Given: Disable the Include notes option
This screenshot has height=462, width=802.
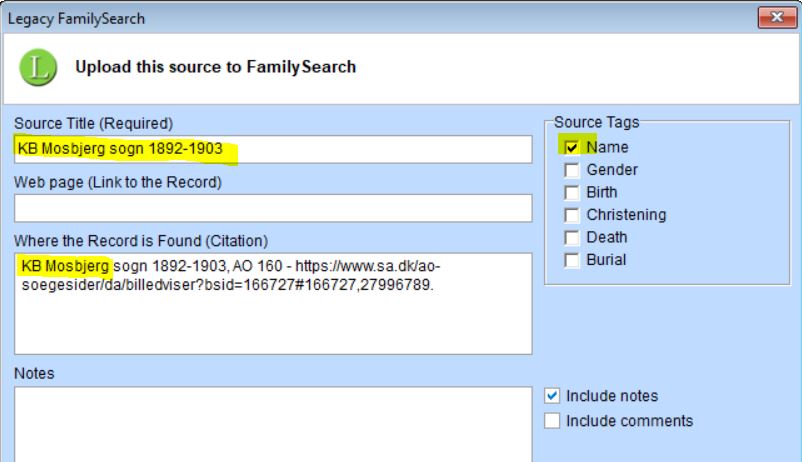Looking at the screenshot, I should tap(552, 395).
